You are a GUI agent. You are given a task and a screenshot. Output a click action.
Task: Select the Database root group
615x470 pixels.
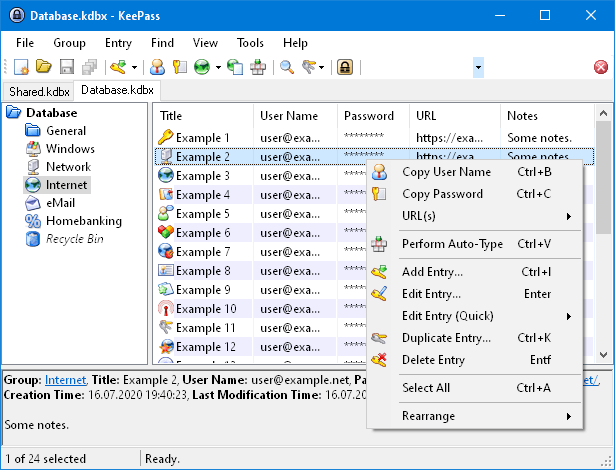pos(51,113)
